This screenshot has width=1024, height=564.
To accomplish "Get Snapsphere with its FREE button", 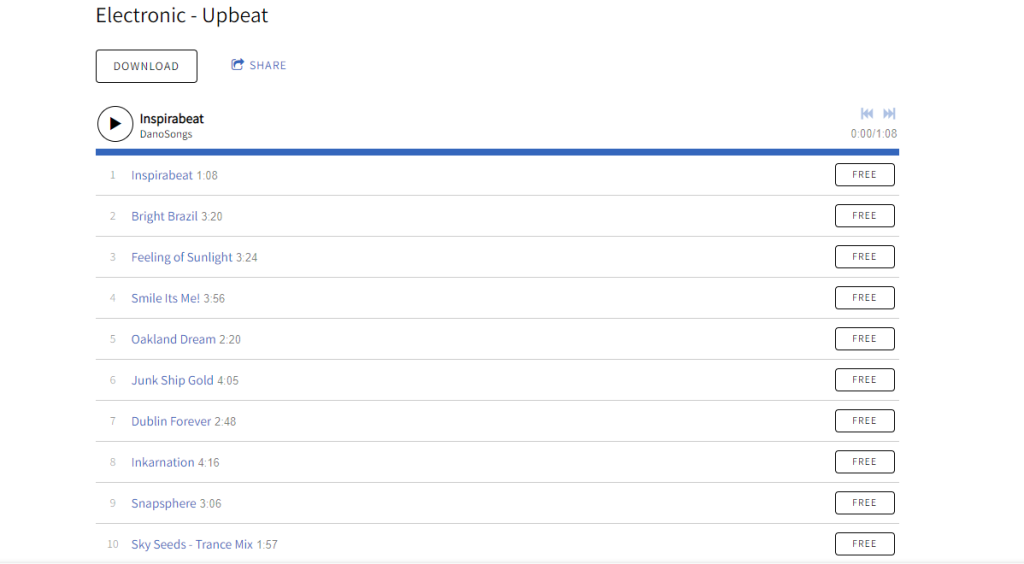I will click(864, 503).
